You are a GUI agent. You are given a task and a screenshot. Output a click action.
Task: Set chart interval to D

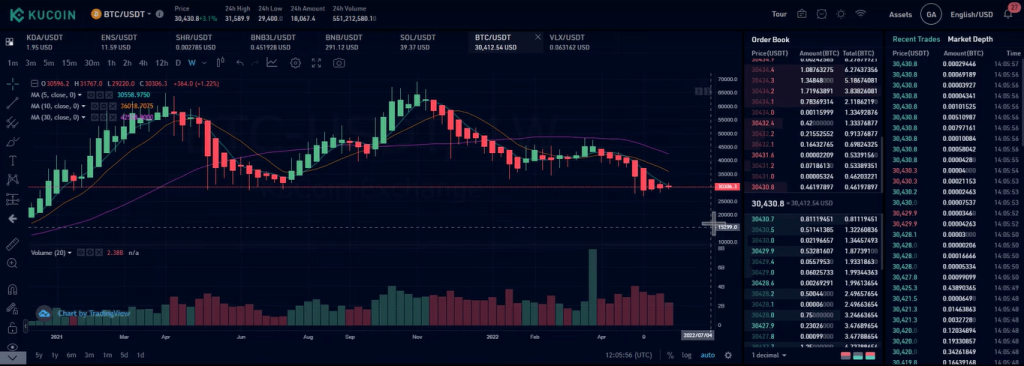[x=178, y=63]
